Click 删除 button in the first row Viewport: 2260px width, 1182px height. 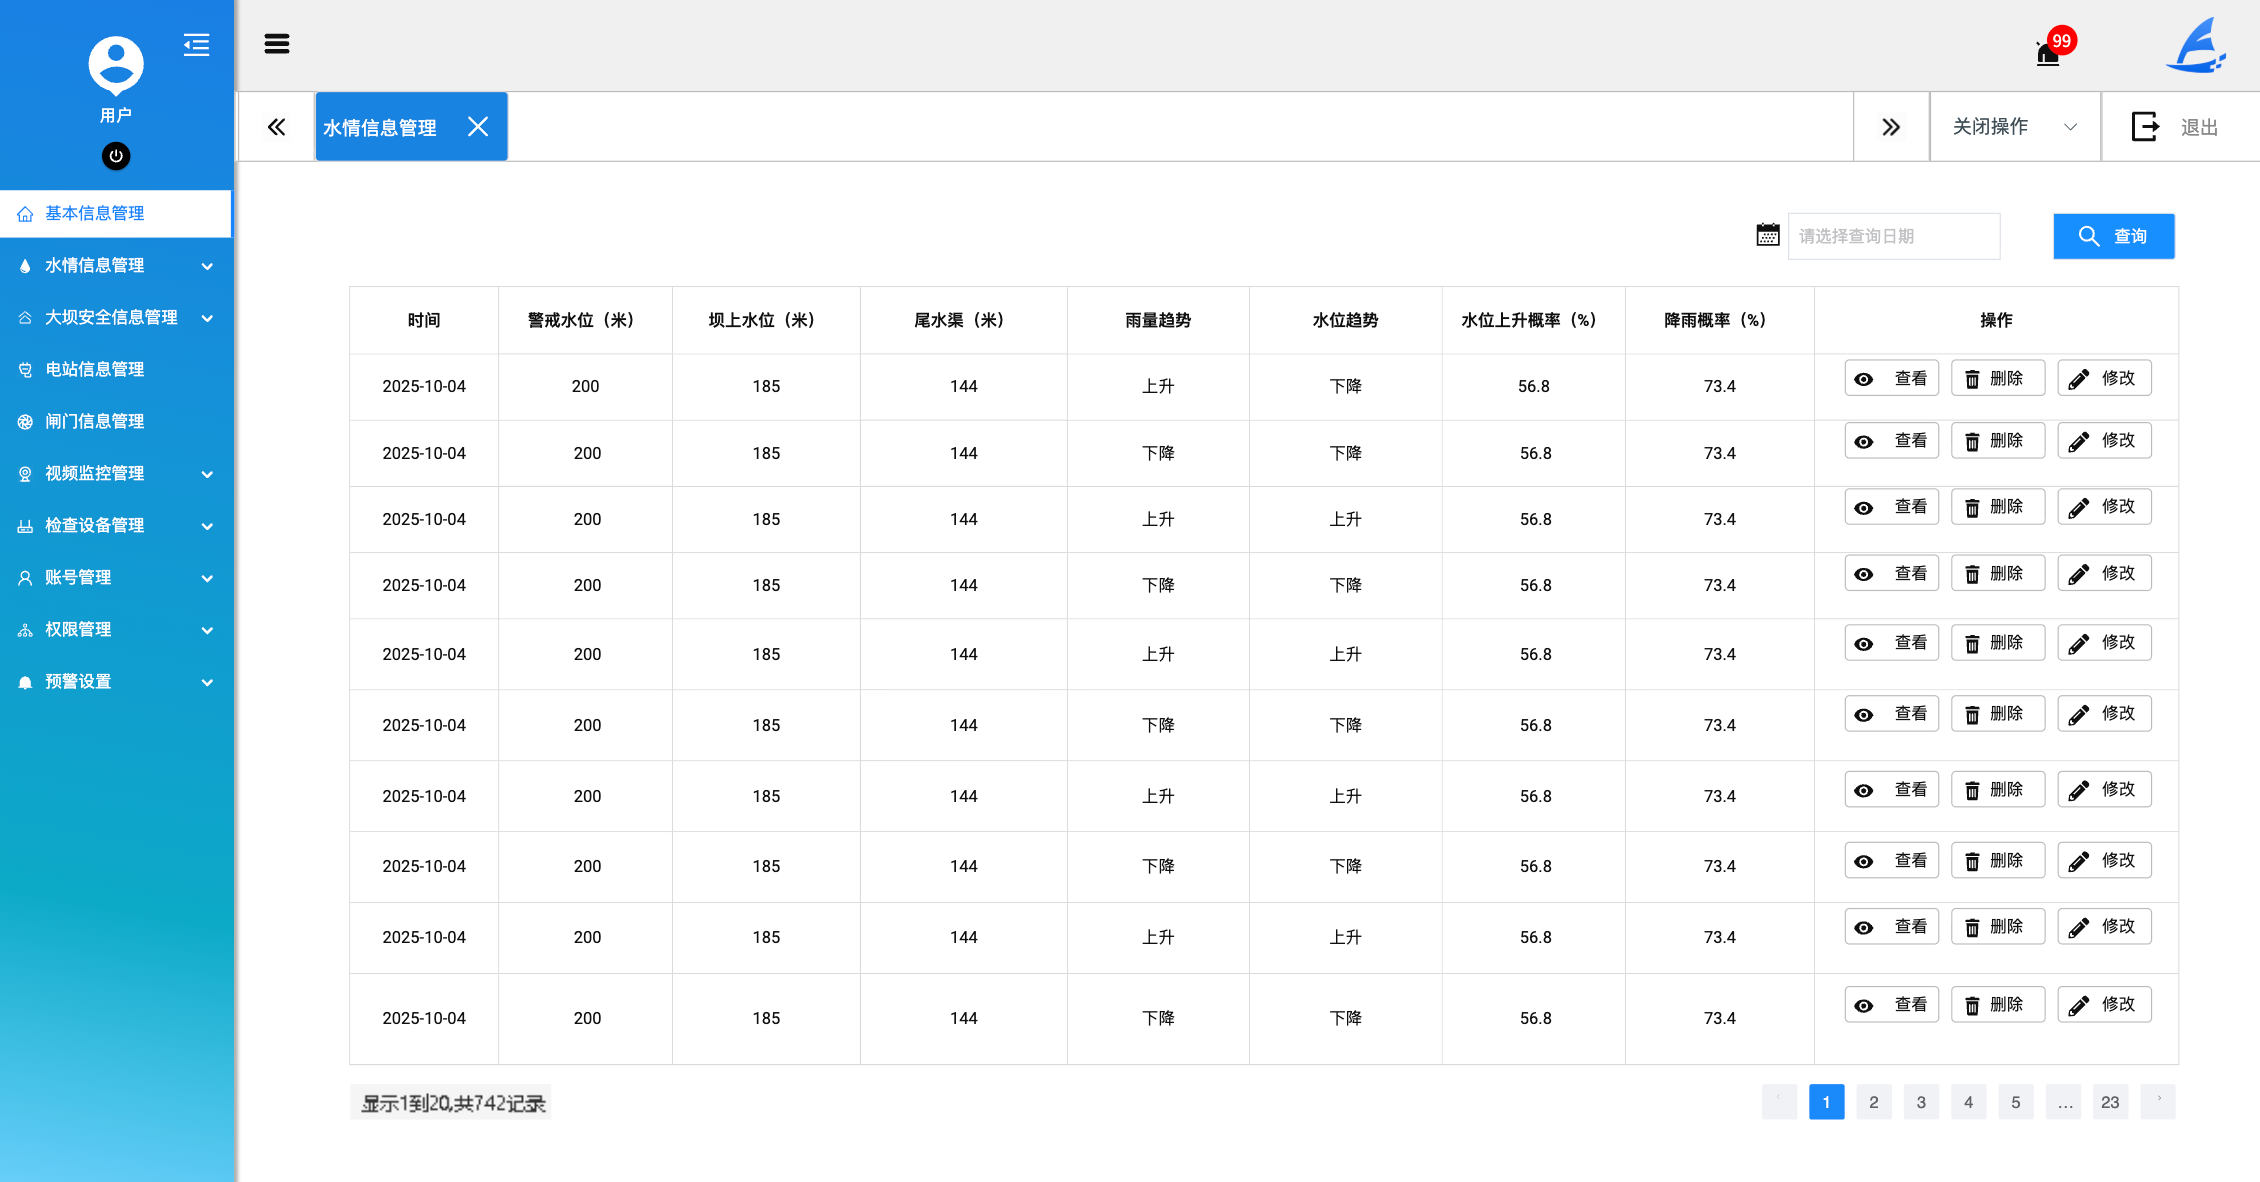[x=1997, y=379]
